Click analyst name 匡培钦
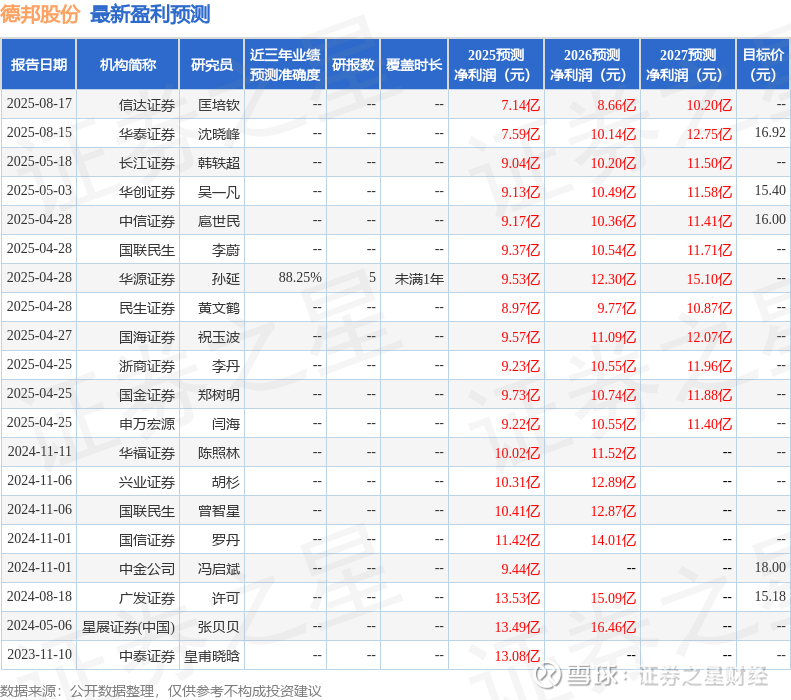791x700 pixels. (219, 105)
